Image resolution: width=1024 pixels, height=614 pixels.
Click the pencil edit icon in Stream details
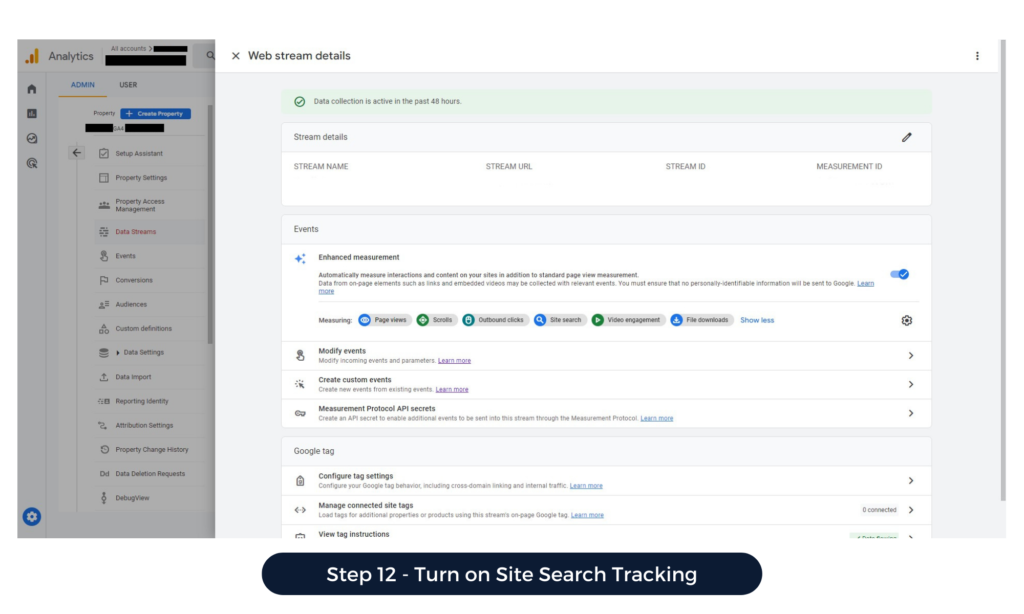pos(906,137)
